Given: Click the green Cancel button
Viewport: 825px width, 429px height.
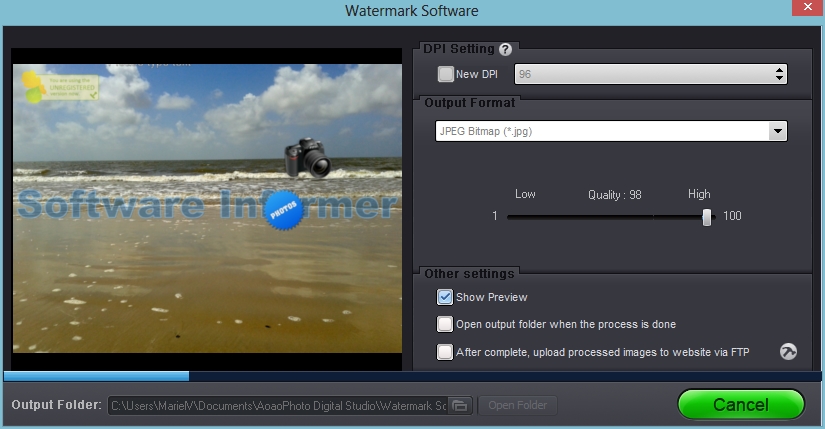Looking at the screenshot, I should click(x=741, y=405).
